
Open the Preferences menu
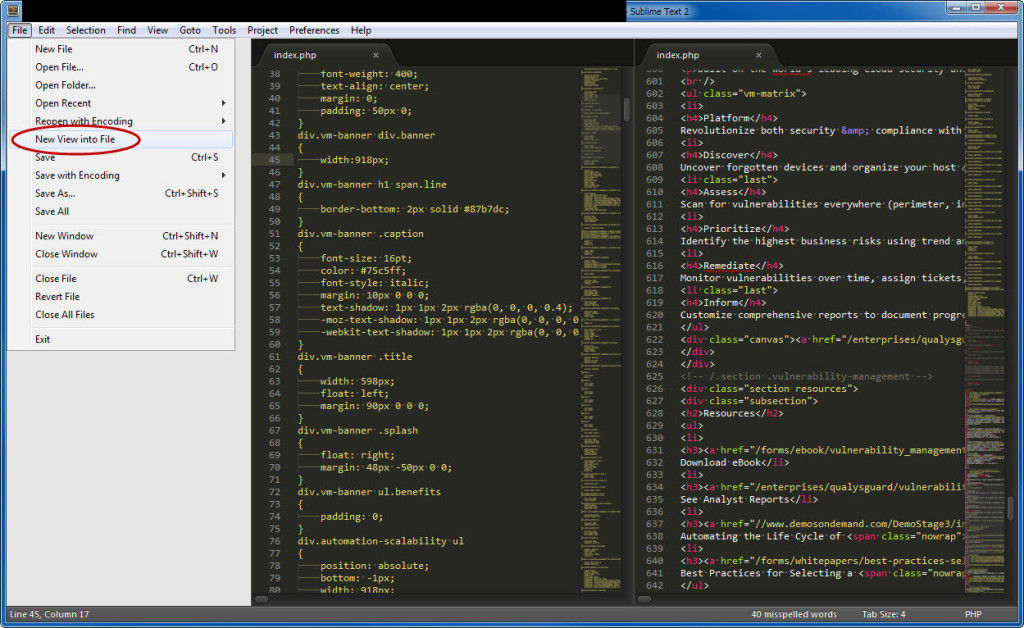[x=314, y=30]
